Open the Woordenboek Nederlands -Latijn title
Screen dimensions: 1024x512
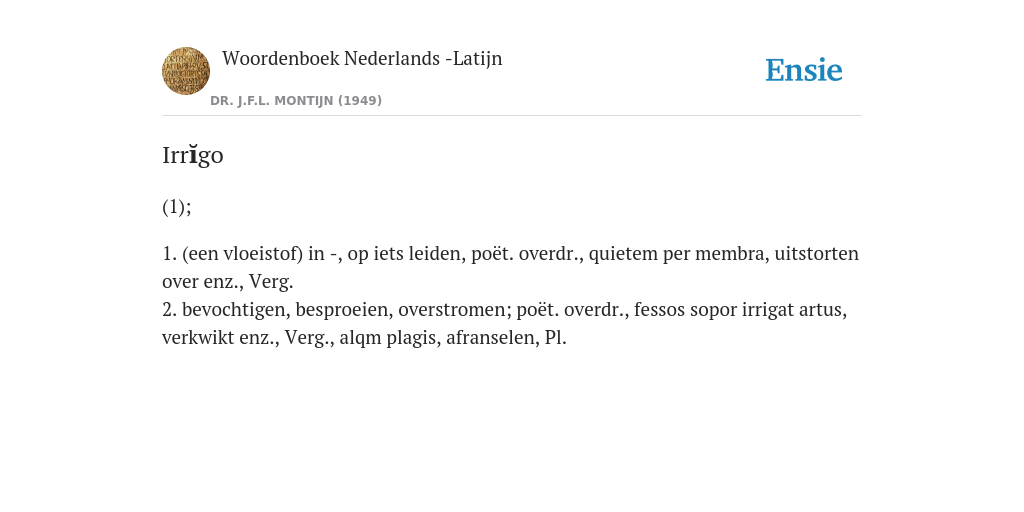coord(362,59)
